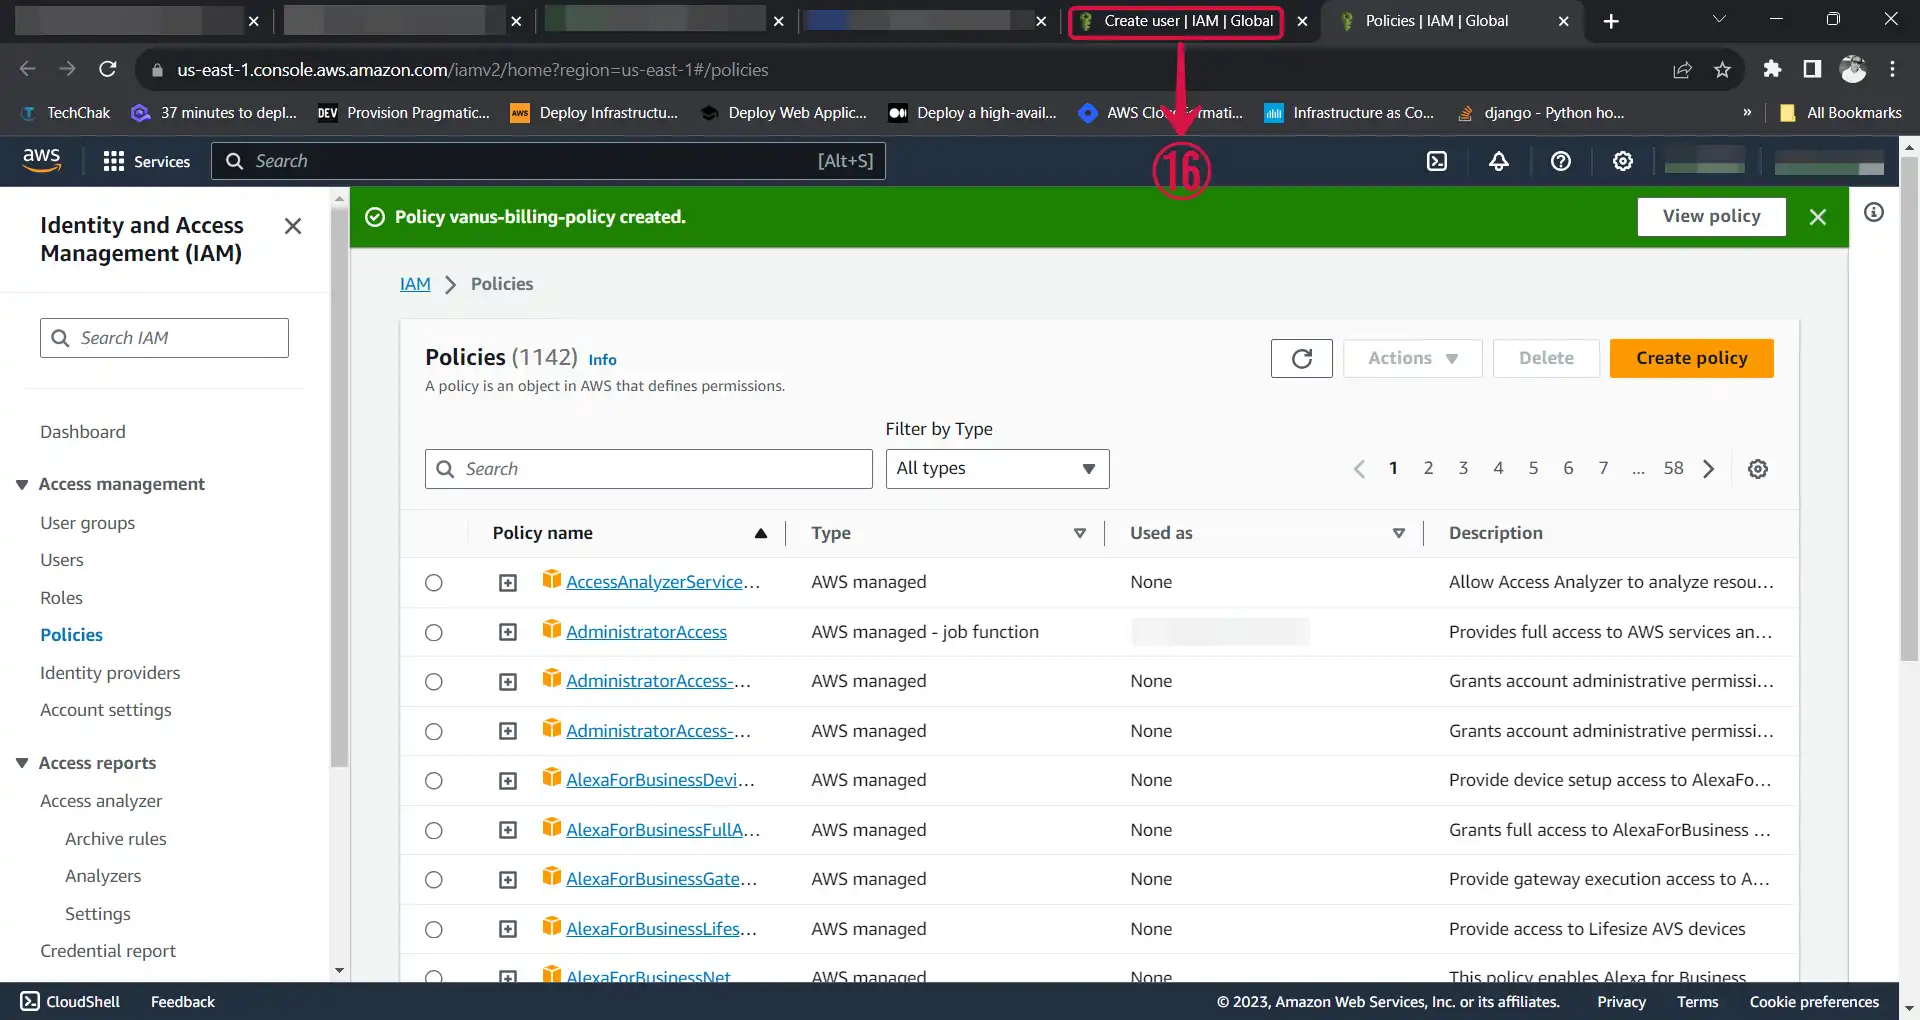Open IAM Dashboard in sidebar
The width and height of the screenshot is (1920, 1020).
click(x=83, y=432)
